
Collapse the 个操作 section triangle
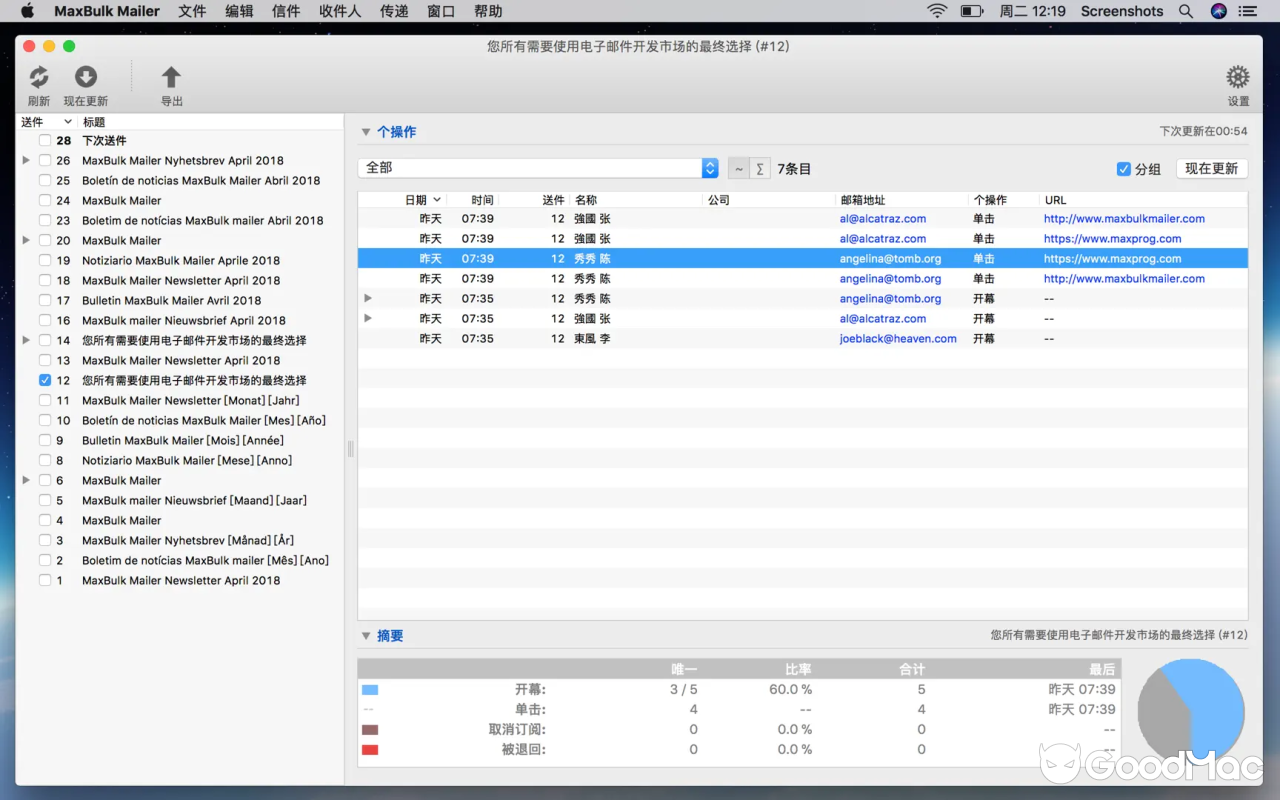click(x=366, y=131)
